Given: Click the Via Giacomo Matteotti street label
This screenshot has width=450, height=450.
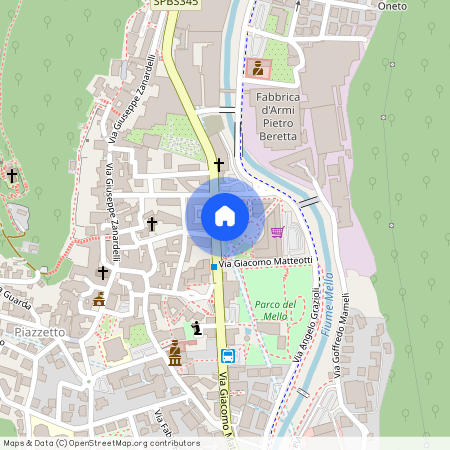Looking at the screenshot, I should [x=265, y=262].
